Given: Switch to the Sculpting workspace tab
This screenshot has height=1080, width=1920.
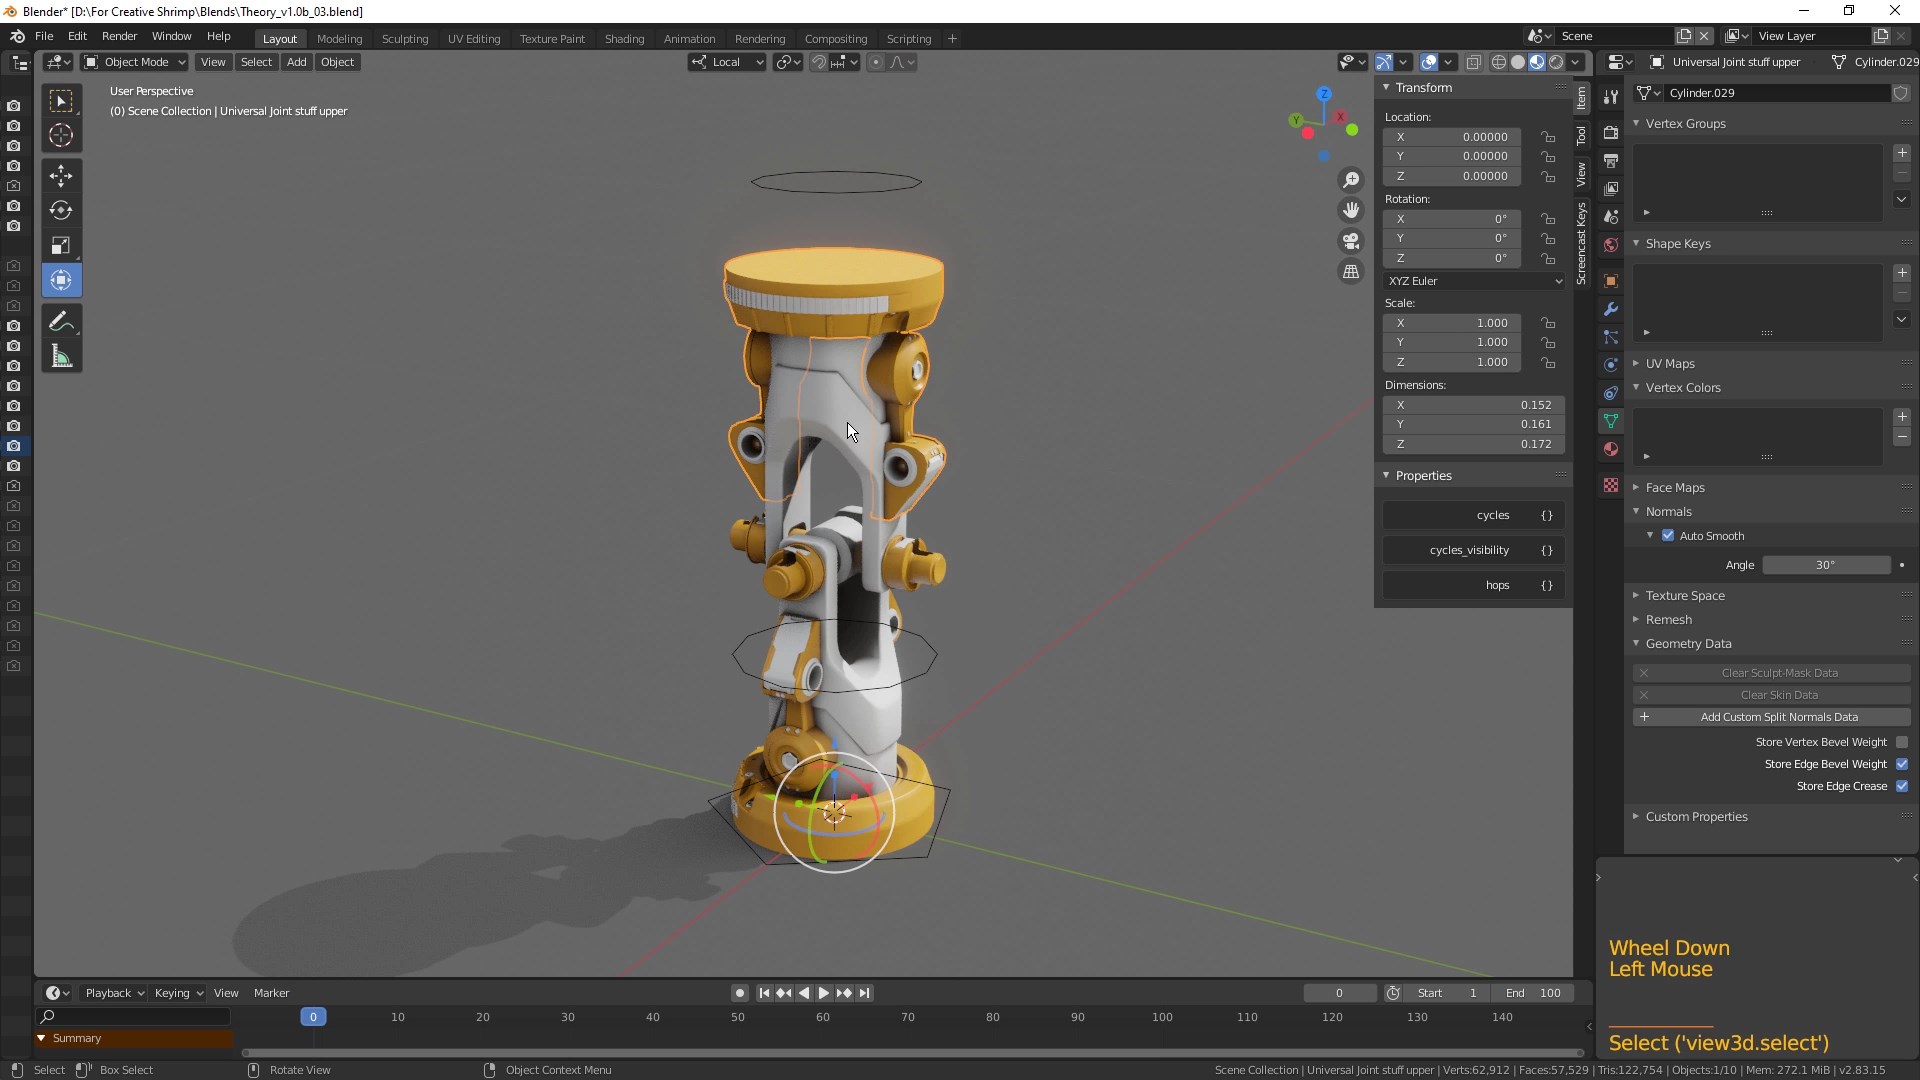Looking at the screenshot, I should [404, 39].
